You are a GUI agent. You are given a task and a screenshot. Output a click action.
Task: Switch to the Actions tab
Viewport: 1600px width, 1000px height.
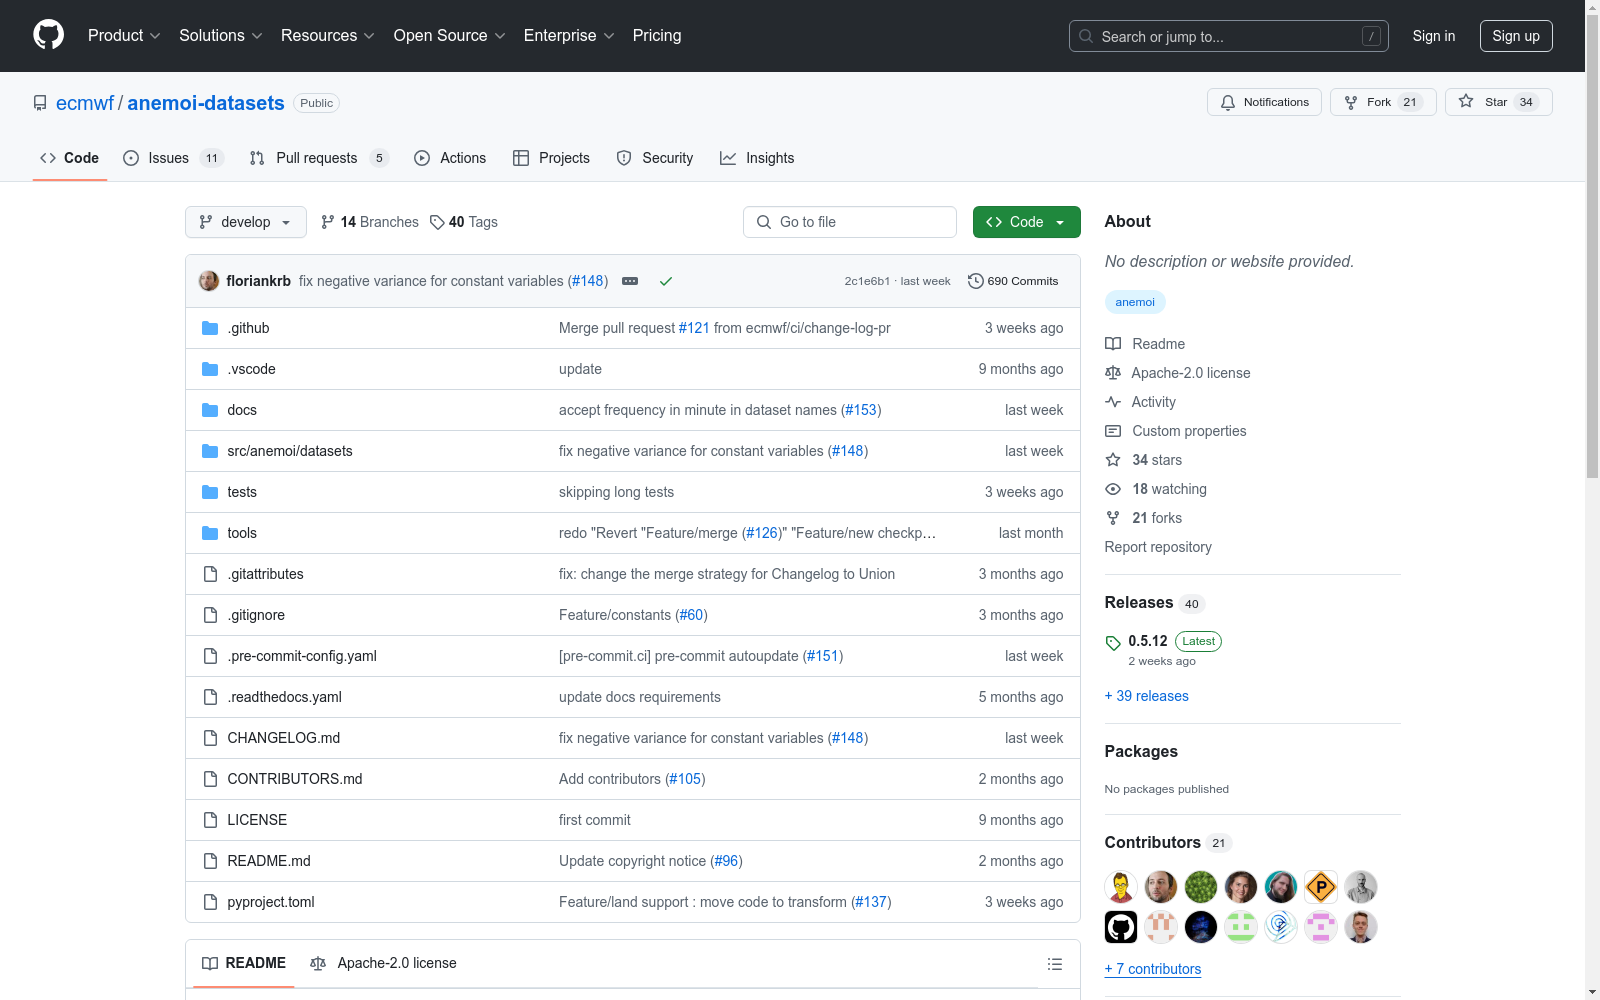[x=450, y=158]
